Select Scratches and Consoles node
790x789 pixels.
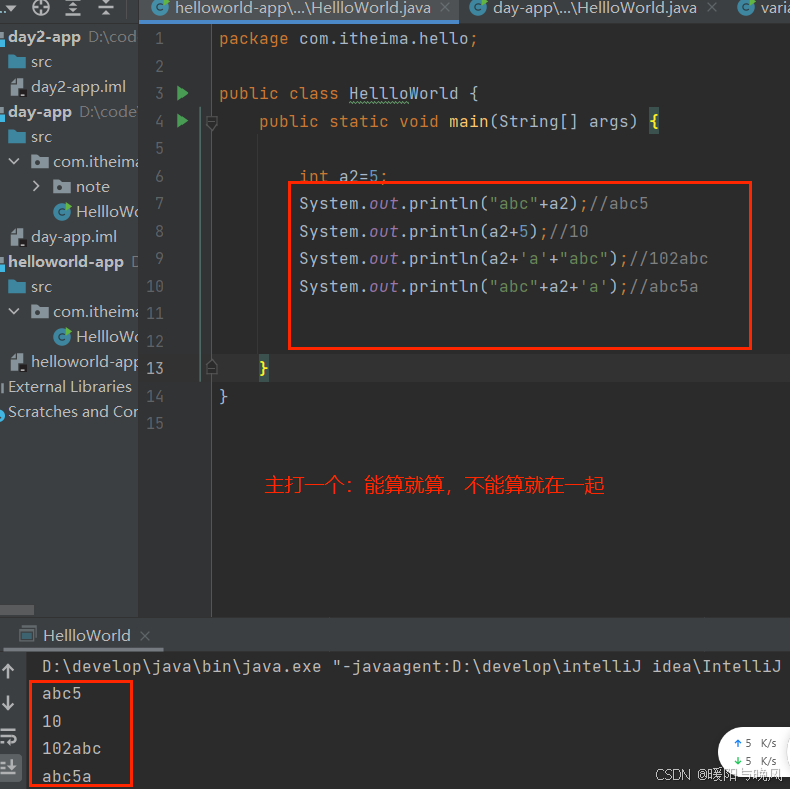click(73, 412)
